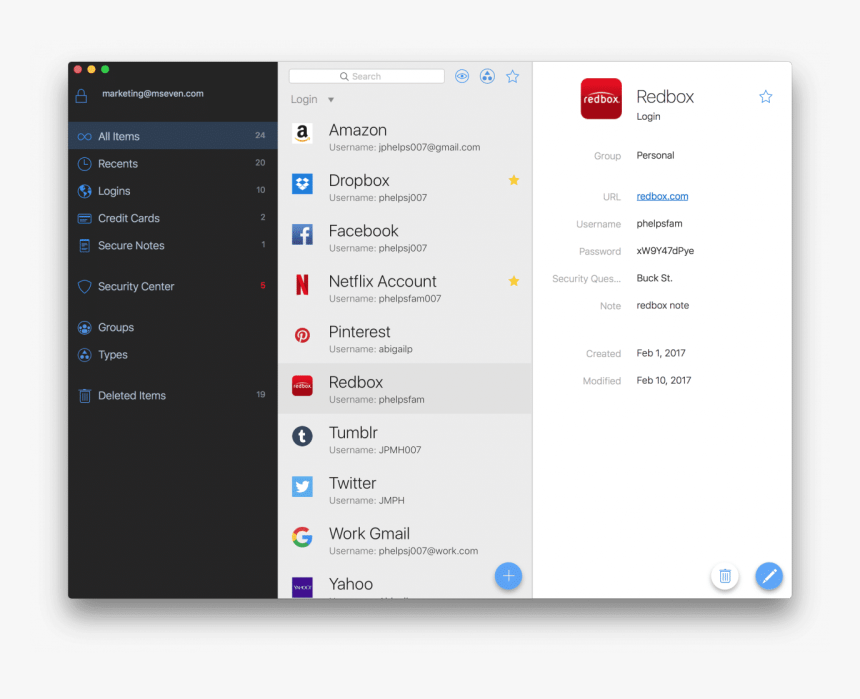This screenshot has width=860, height=699.
Task: Select Secure Notes in the sidebar
Action: pos(130,246)
